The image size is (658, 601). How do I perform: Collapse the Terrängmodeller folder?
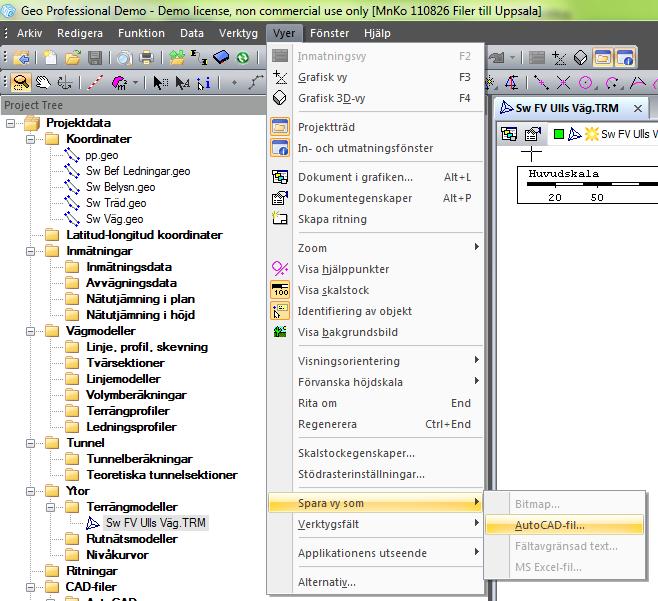[51, 507]
